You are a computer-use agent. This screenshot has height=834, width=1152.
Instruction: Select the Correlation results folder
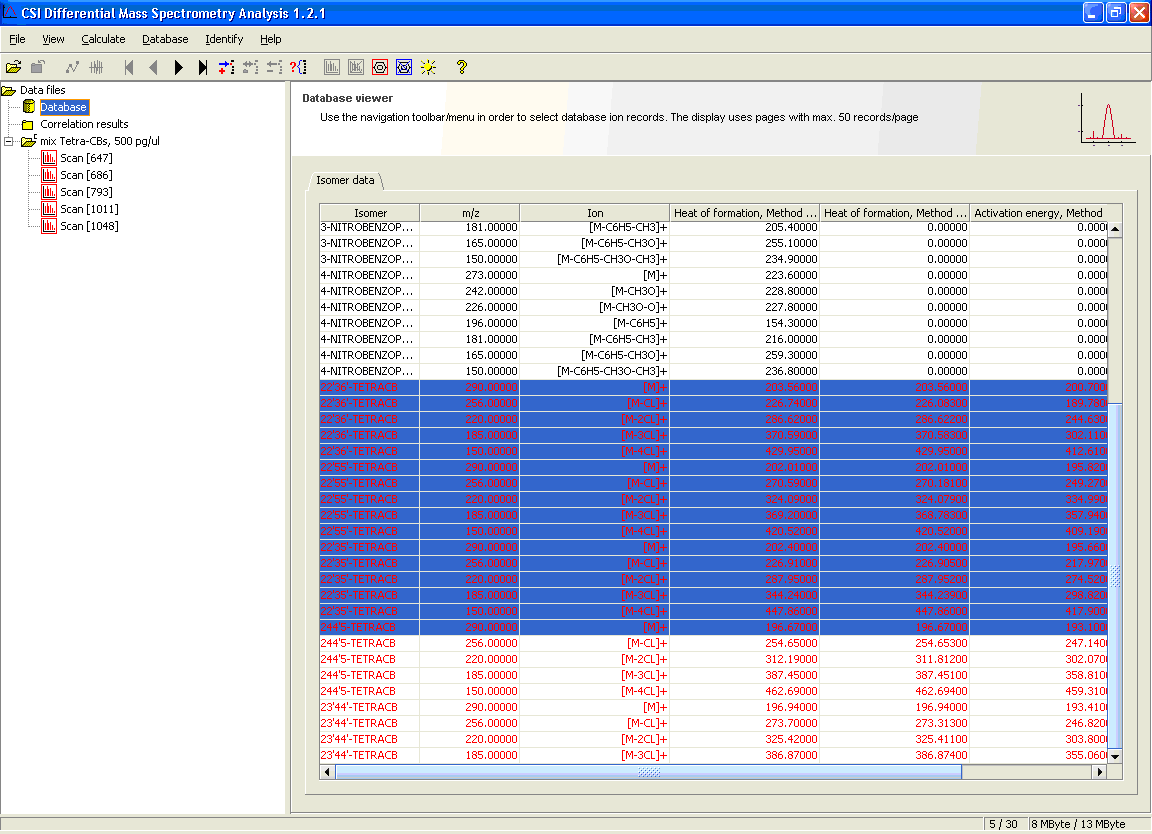[84, 124]
